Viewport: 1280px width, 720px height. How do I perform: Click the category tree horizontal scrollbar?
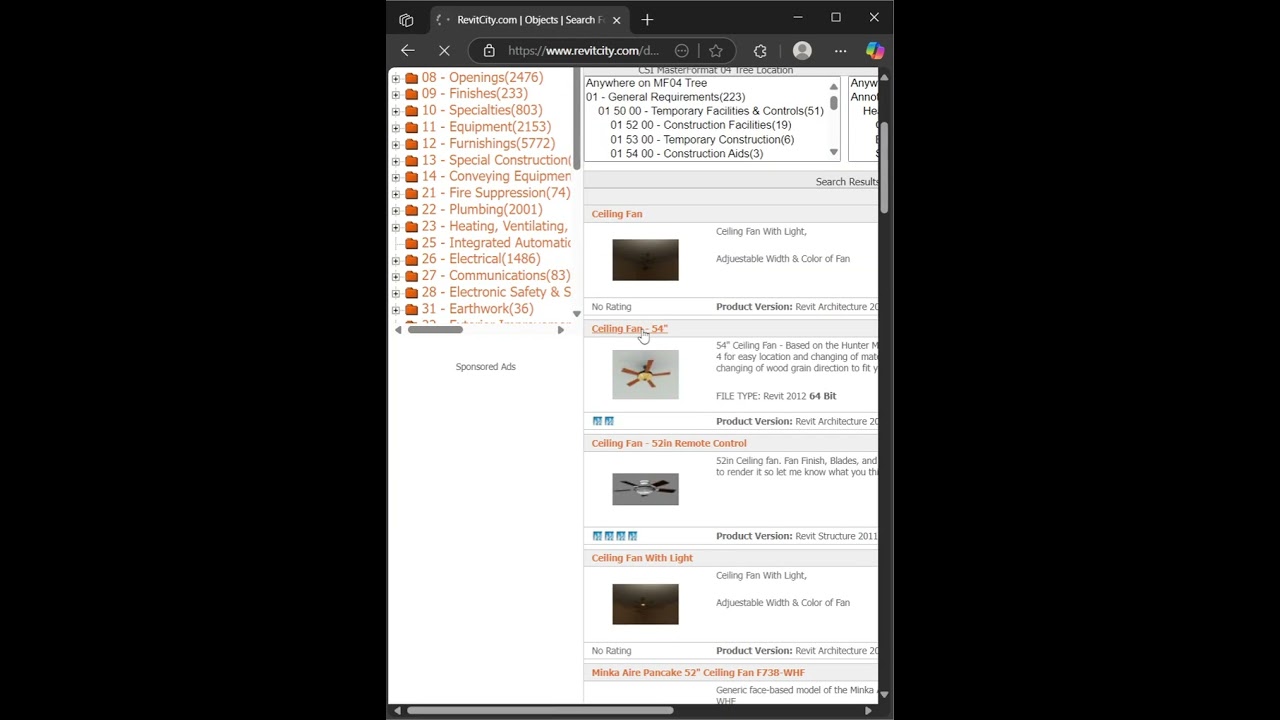(x=435, y=329)
